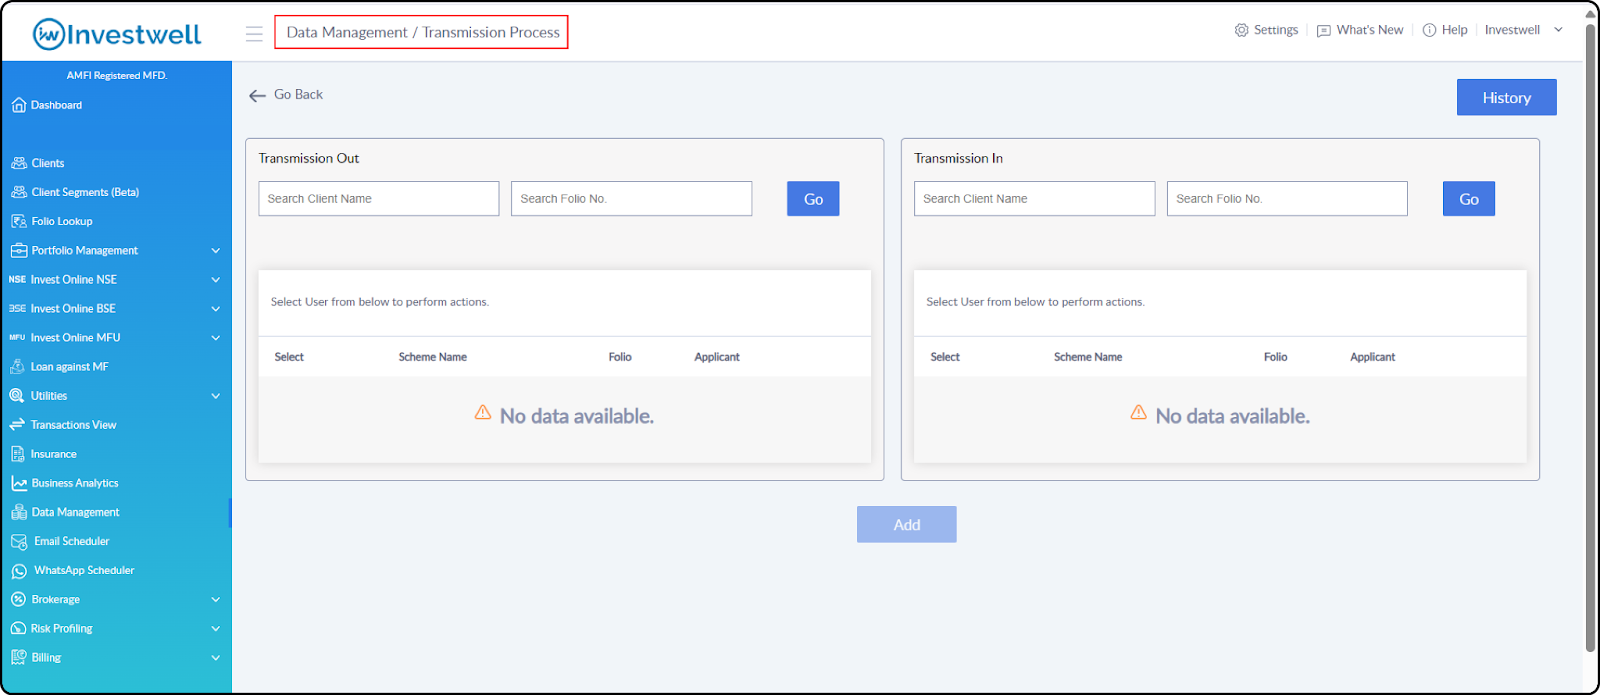Expand the Utilities chevron

coord(215,396)
